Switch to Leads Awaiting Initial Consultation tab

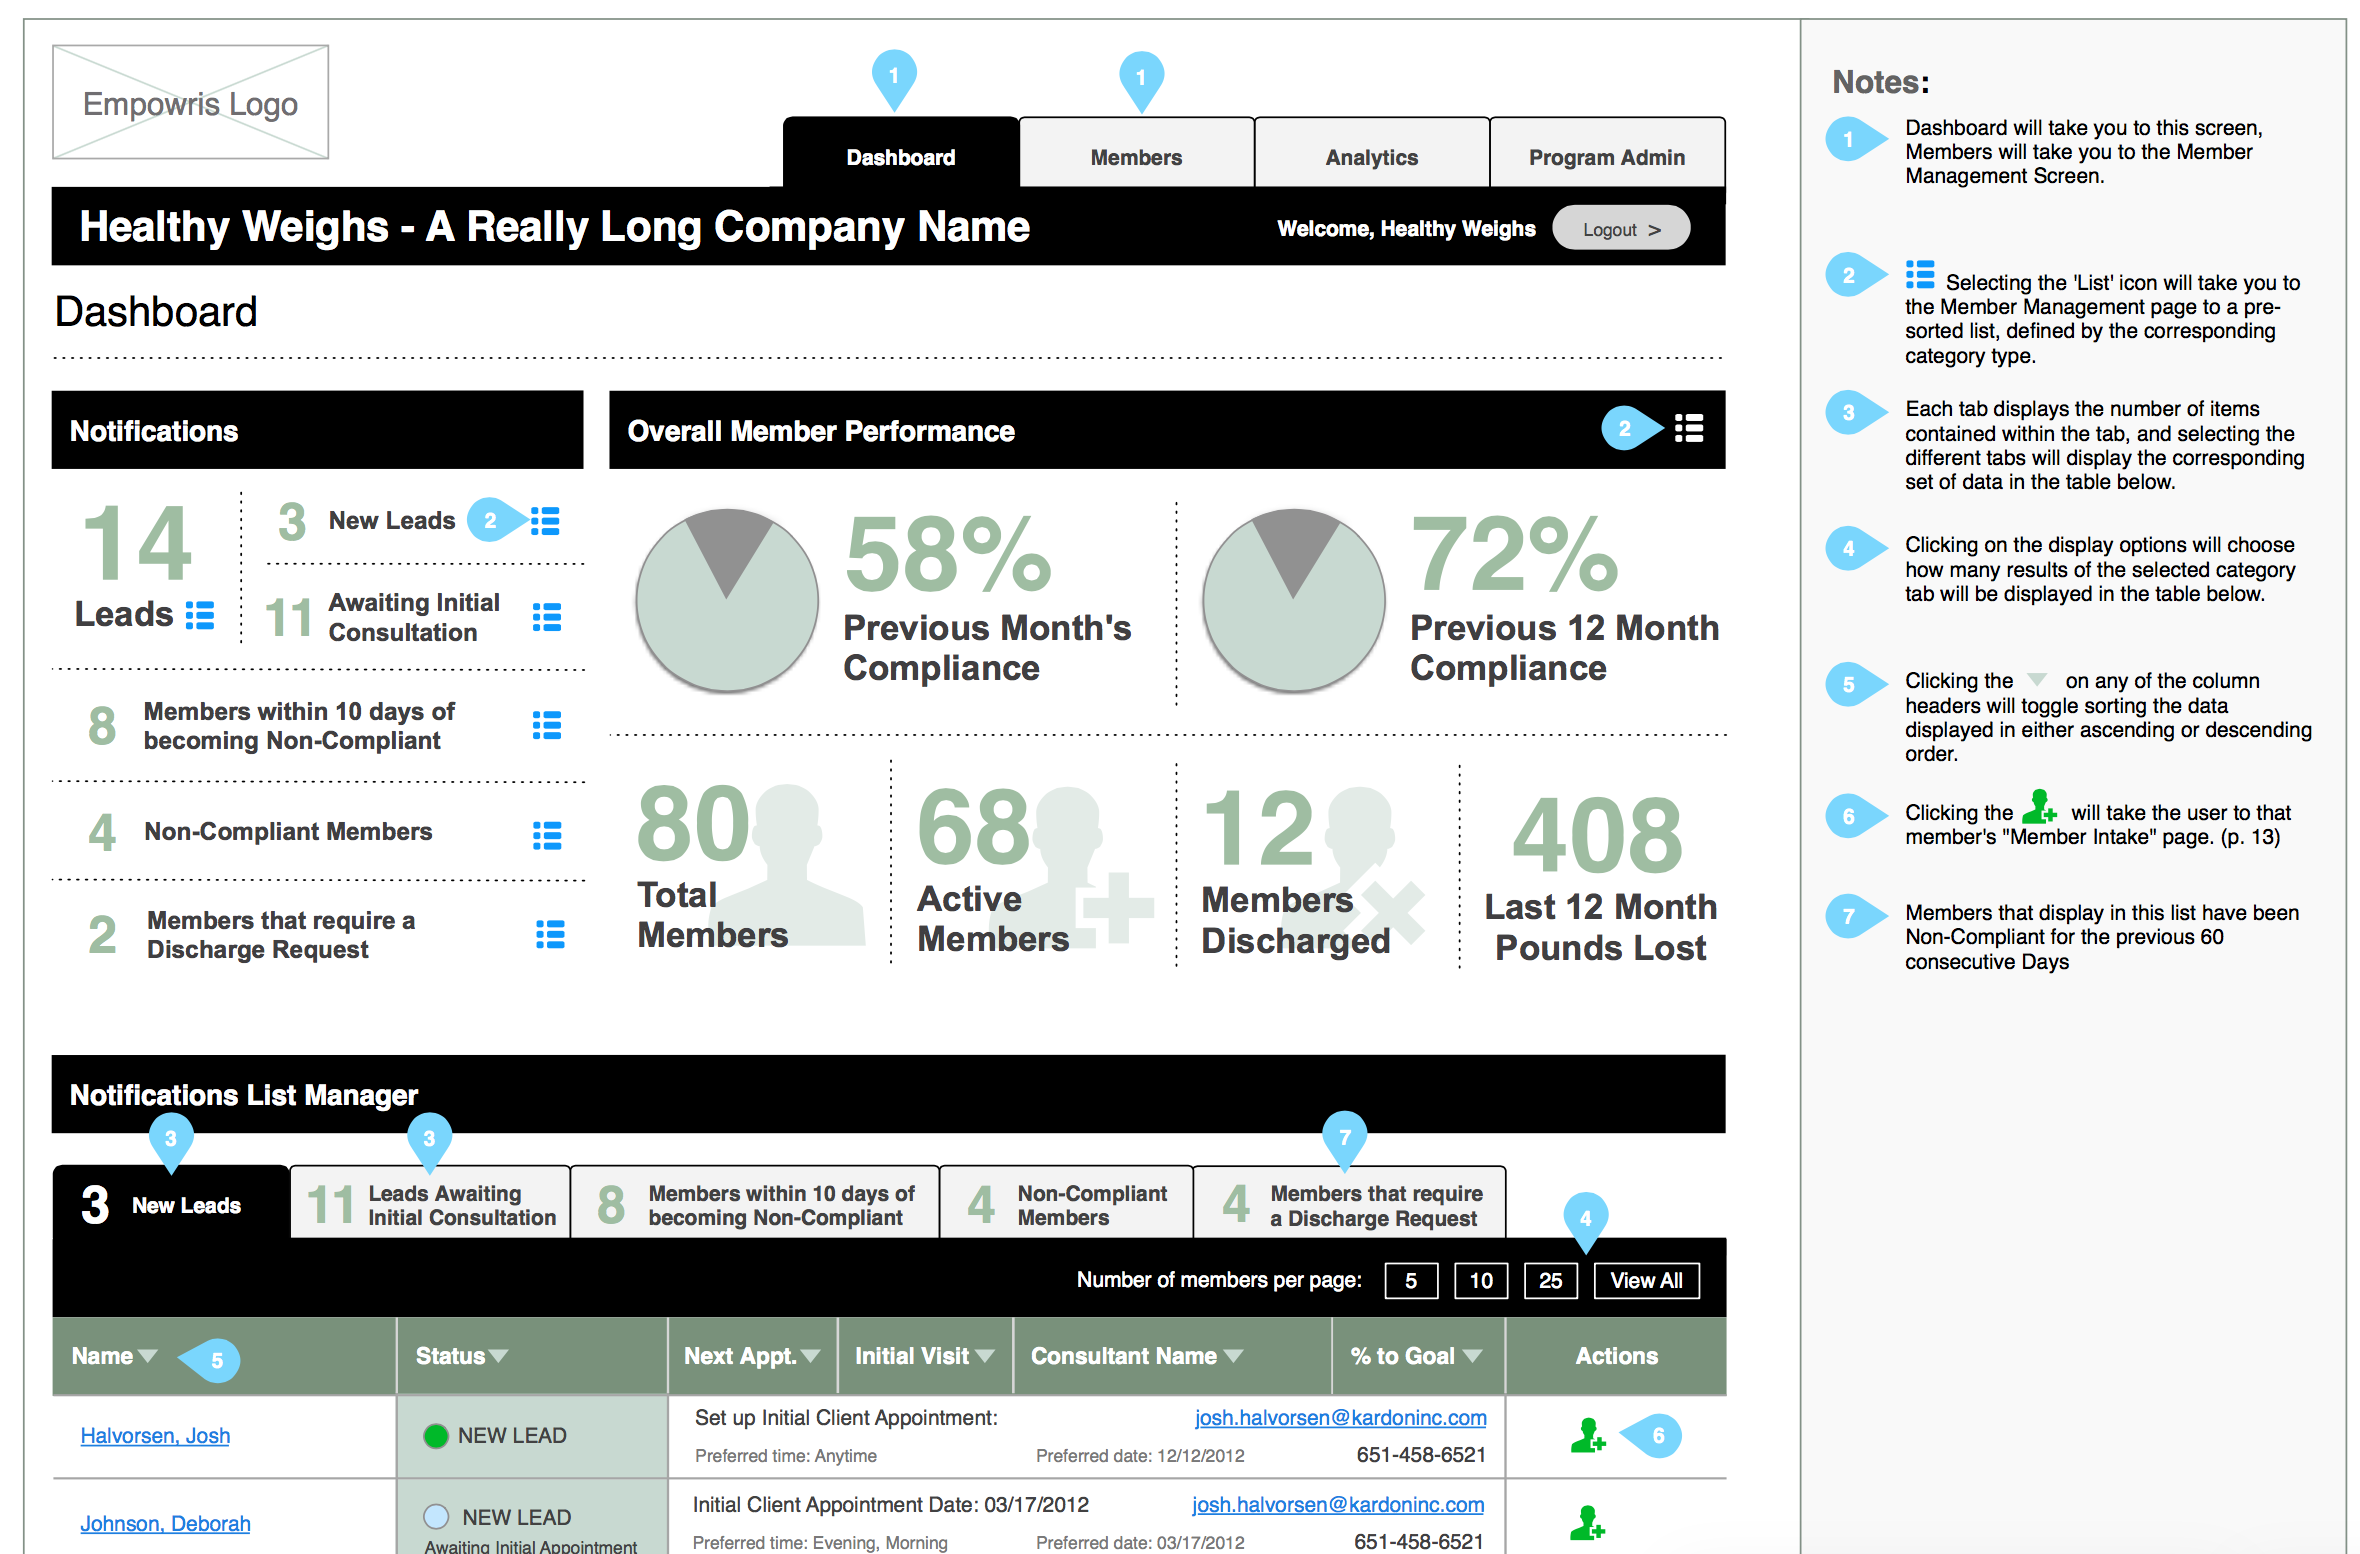point(431,1203)
